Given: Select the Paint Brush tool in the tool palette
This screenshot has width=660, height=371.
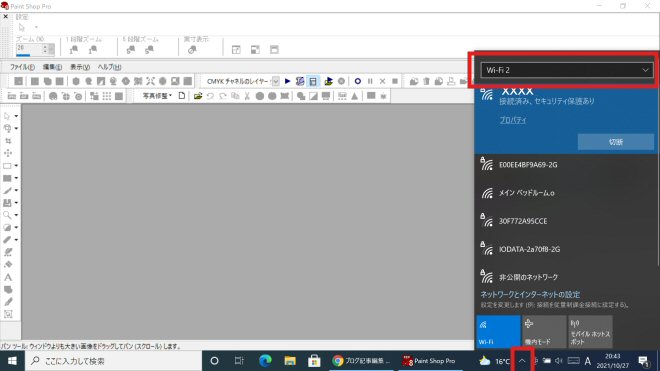Looking at the screenshot, I should 7,190.
